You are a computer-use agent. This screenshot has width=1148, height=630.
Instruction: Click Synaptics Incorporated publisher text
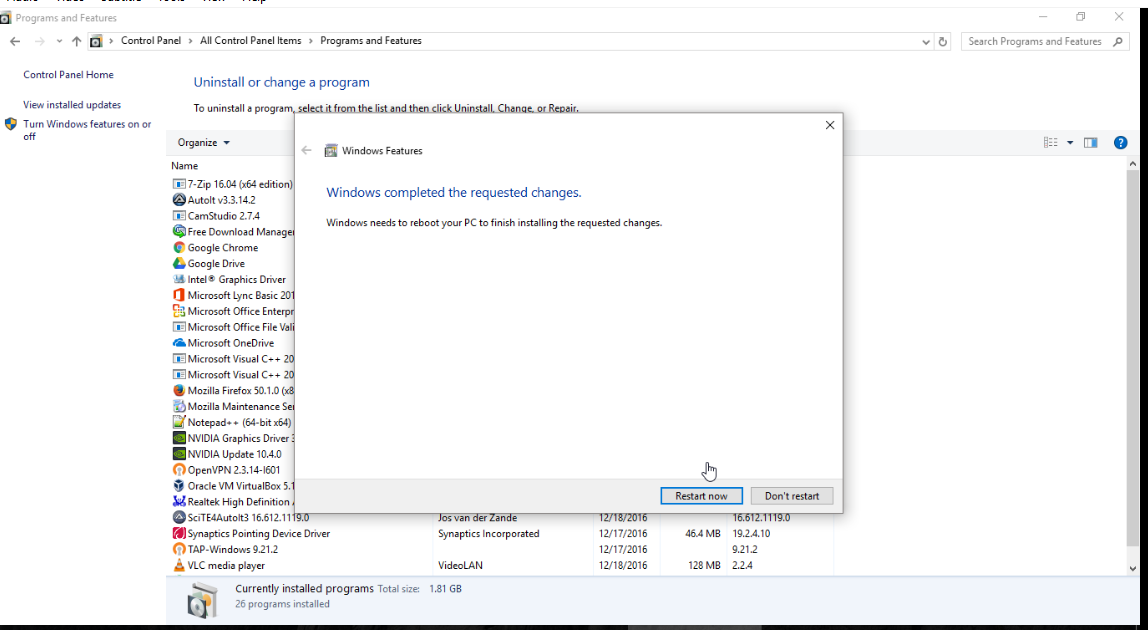[x=488, y=533]
